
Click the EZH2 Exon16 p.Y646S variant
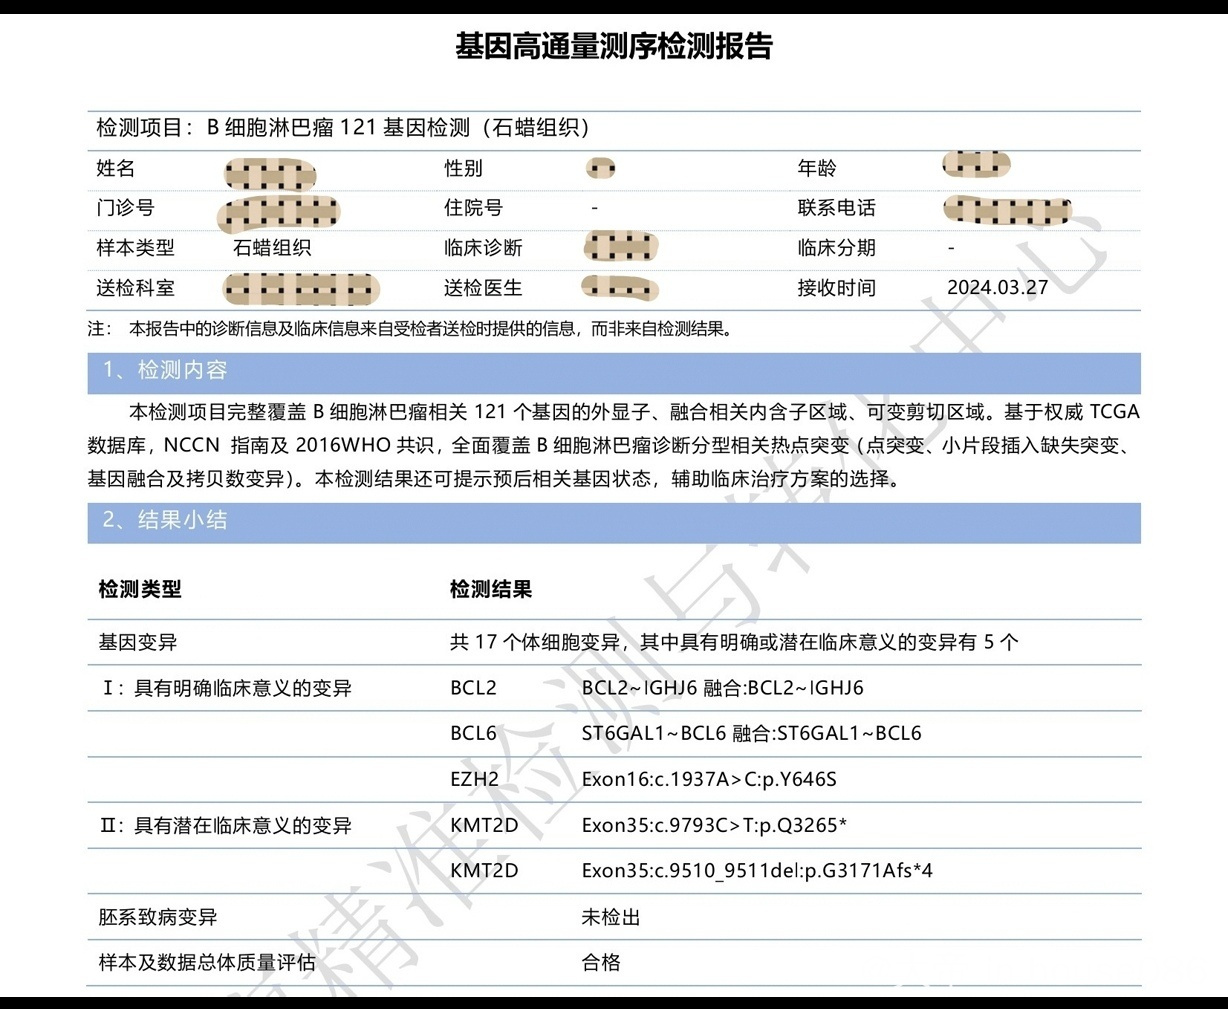click(709, 779)
